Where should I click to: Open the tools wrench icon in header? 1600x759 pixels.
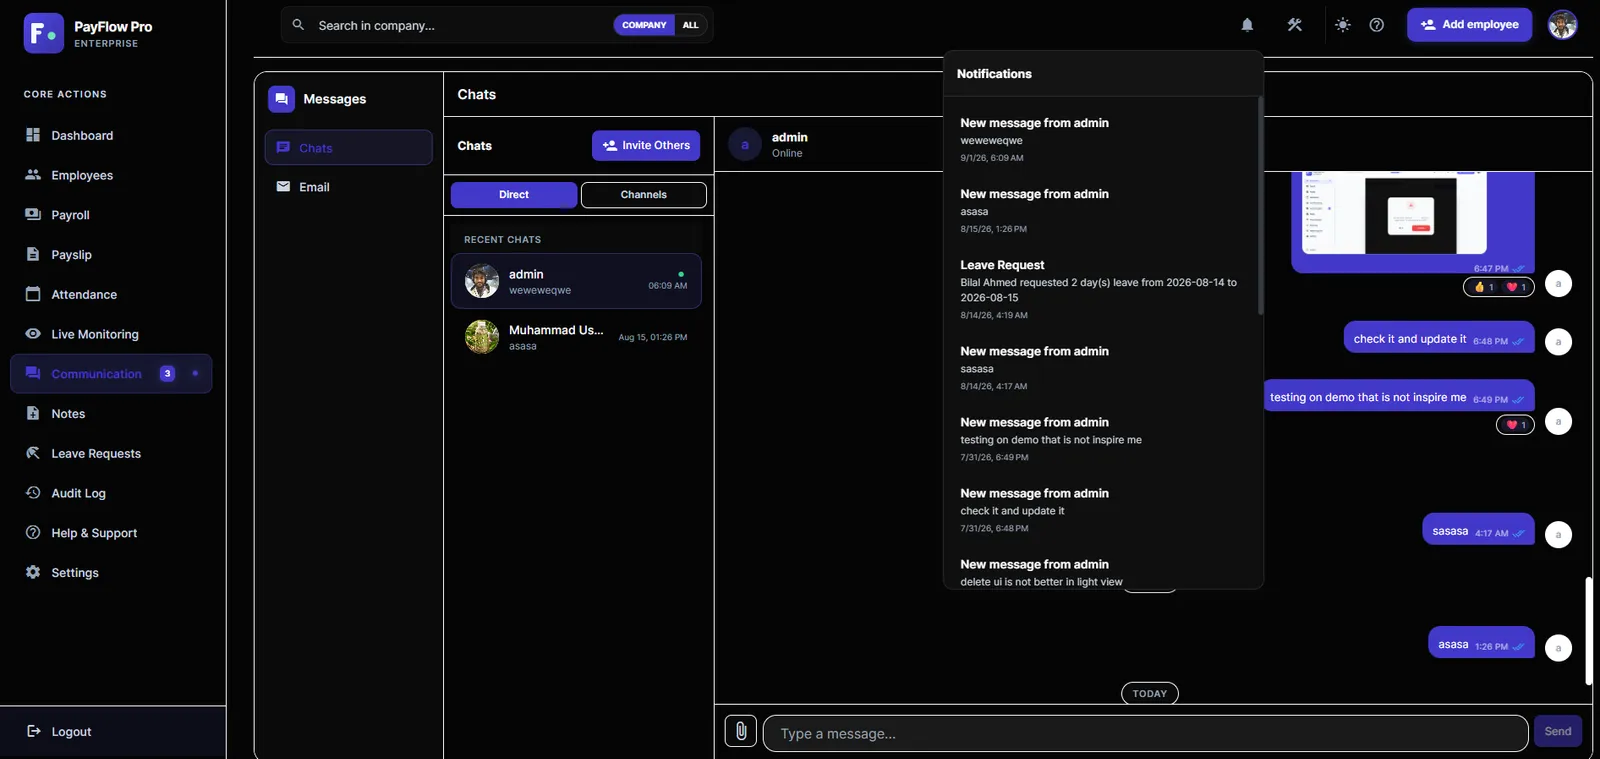1295,25
